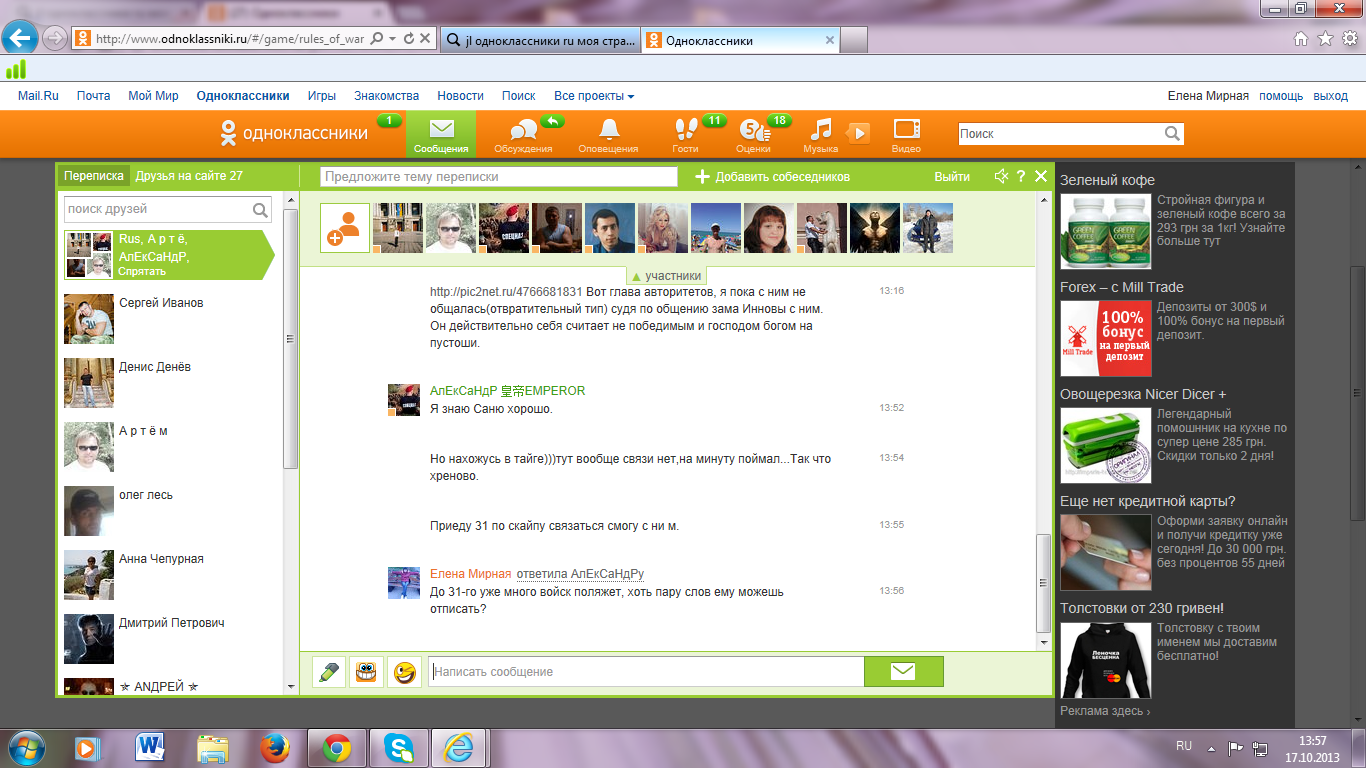Open the chat help question mark

pos(1021,176)
